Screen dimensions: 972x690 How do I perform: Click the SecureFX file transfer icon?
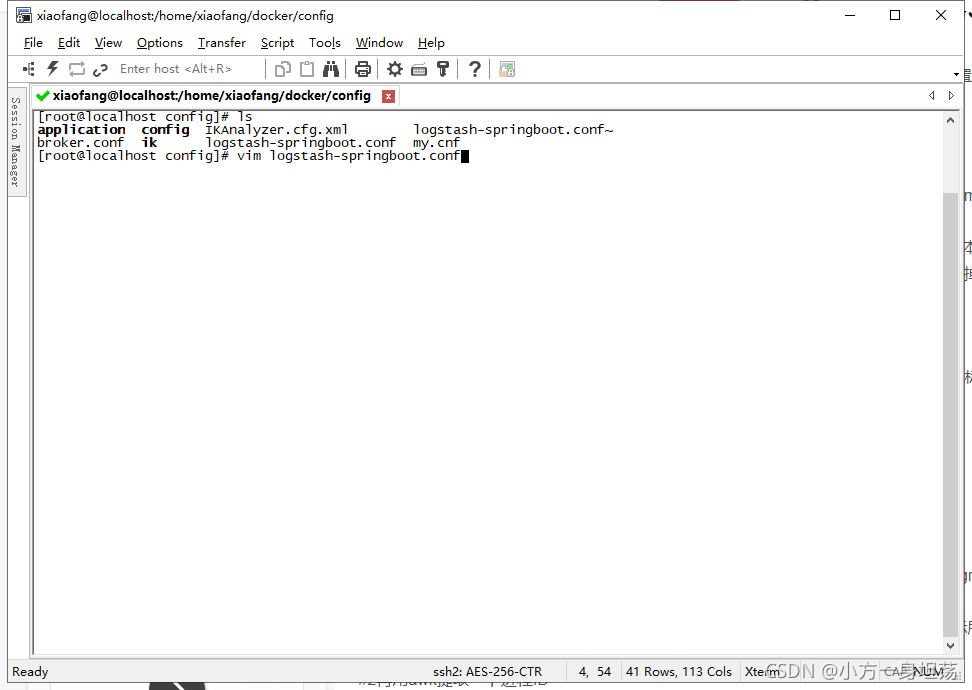coord(507,69)
